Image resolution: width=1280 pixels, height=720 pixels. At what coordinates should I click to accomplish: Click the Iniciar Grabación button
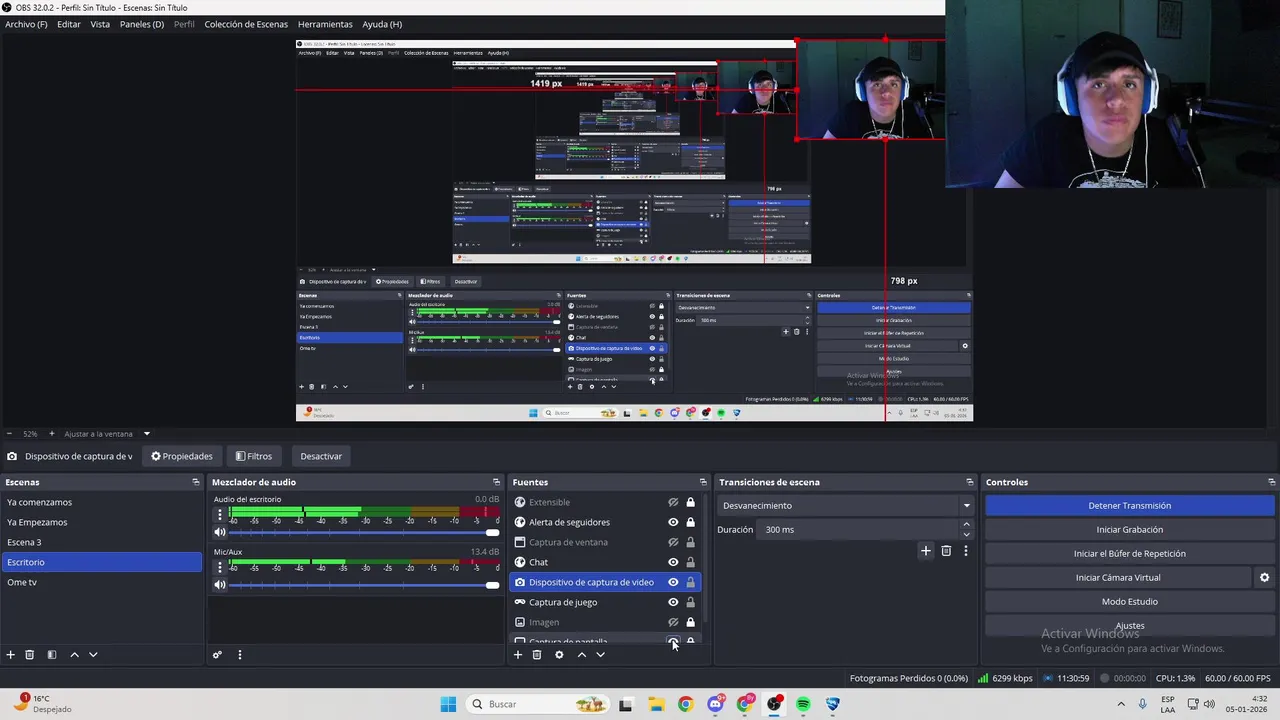tap(1129, 529)
